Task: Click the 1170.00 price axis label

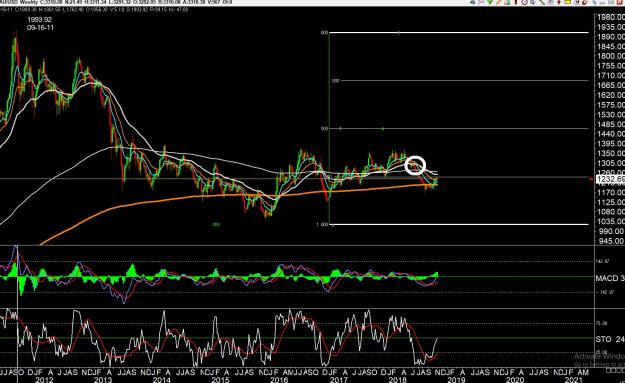Action: tap(610, 192)
